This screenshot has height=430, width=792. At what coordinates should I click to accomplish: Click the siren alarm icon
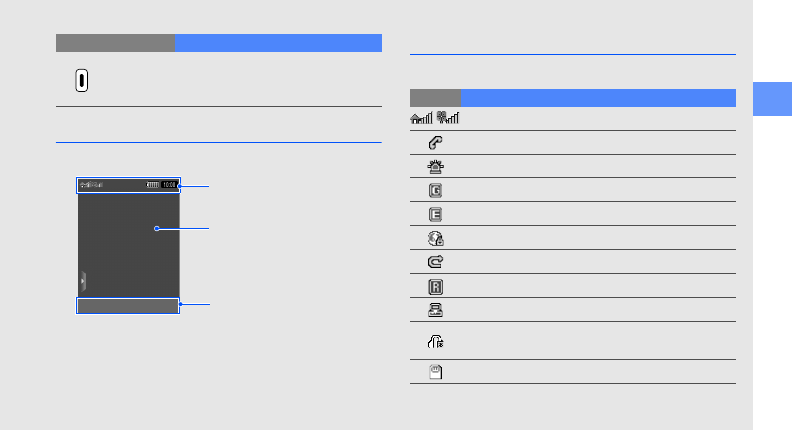pyautogui.click(x=436, y=167)
